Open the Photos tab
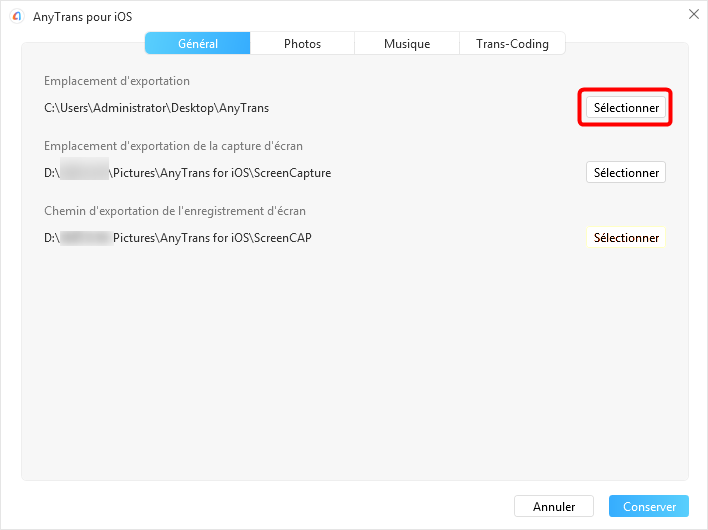The image size is (708, 530). (302, 44)
